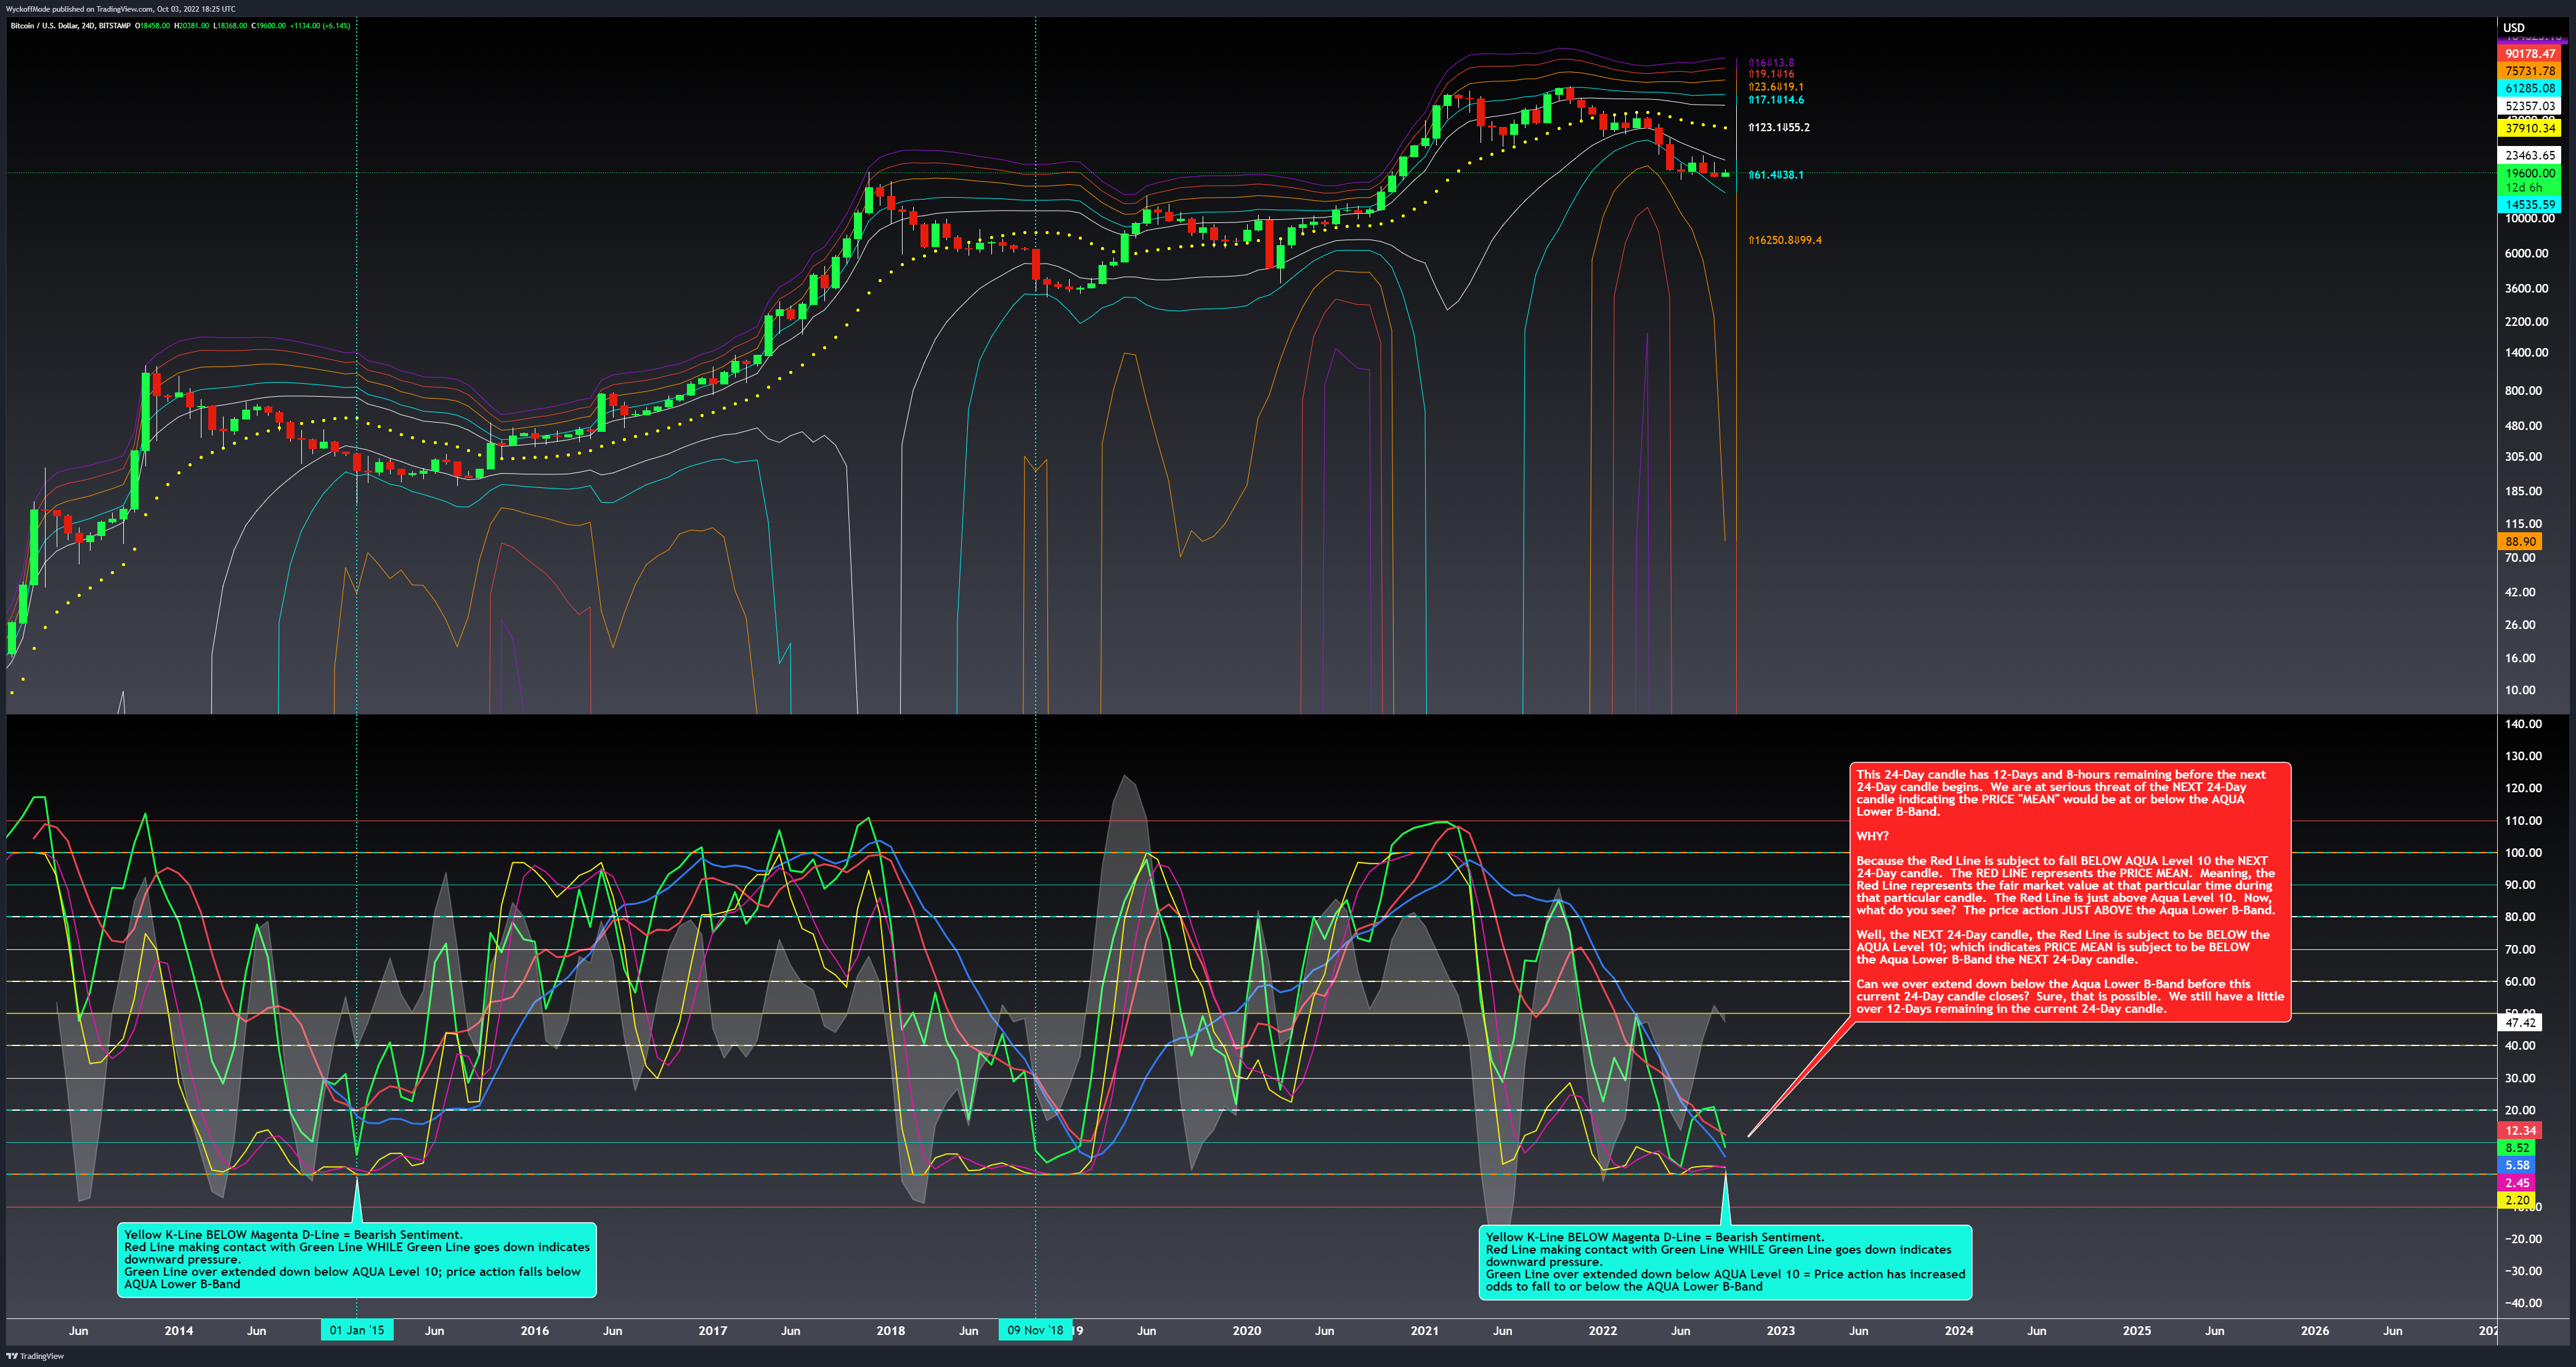Click the green 19600.00 current price label

2529,173
